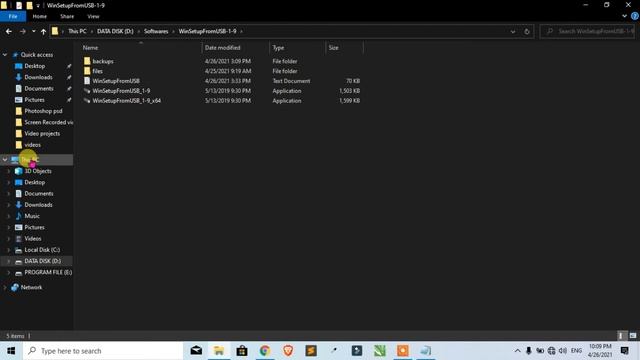
Task: Collapse the Quick access section
Action: 5,55
